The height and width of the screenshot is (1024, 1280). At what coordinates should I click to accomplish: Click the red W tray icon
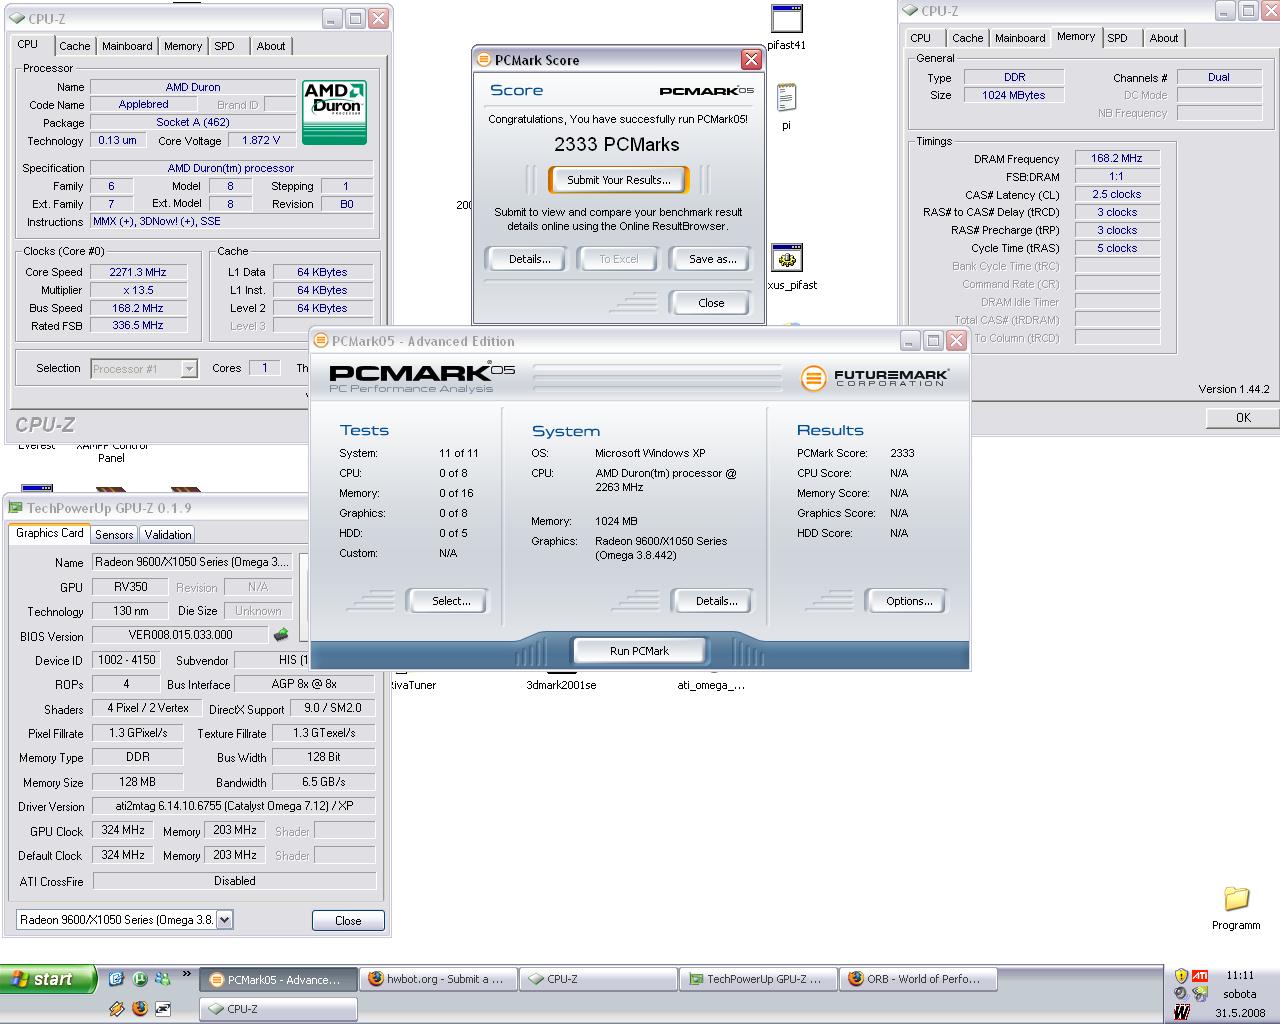[x=1181, y=1012]
